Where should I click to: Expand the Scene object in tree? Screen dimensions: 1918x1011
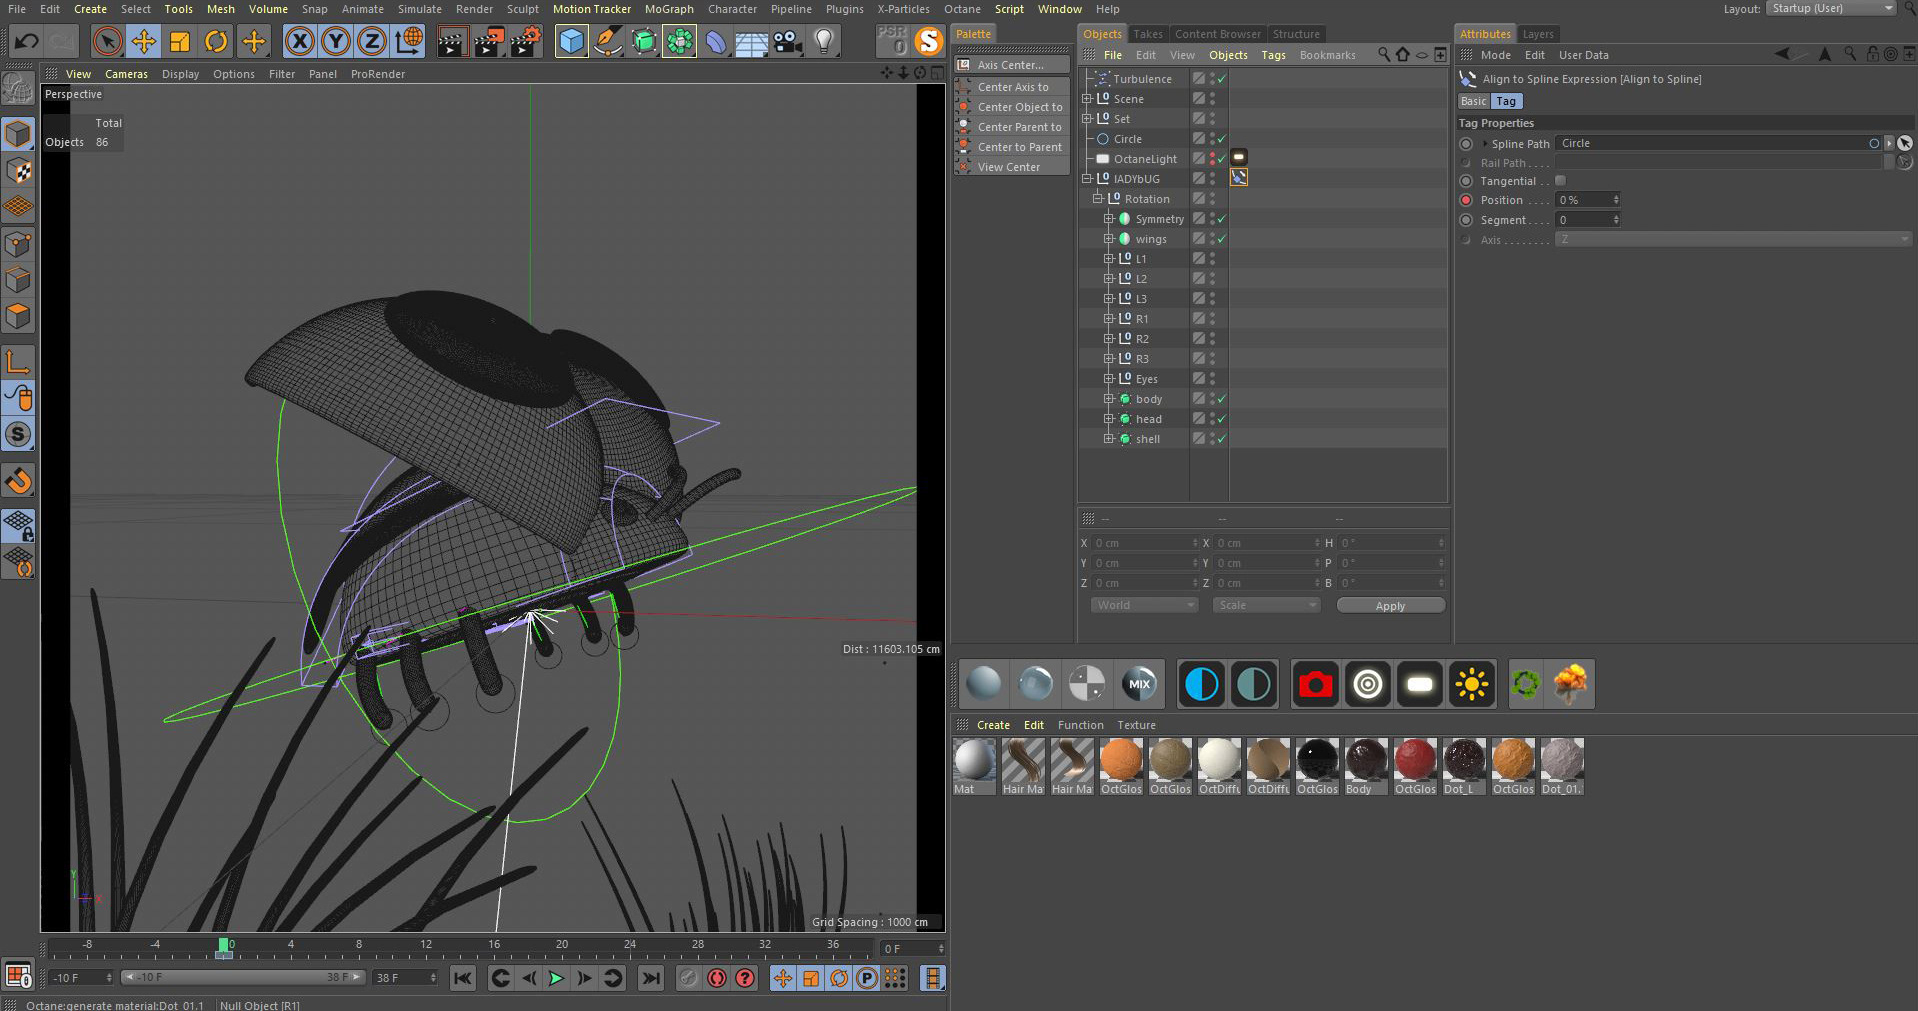tap(1087, 99)
